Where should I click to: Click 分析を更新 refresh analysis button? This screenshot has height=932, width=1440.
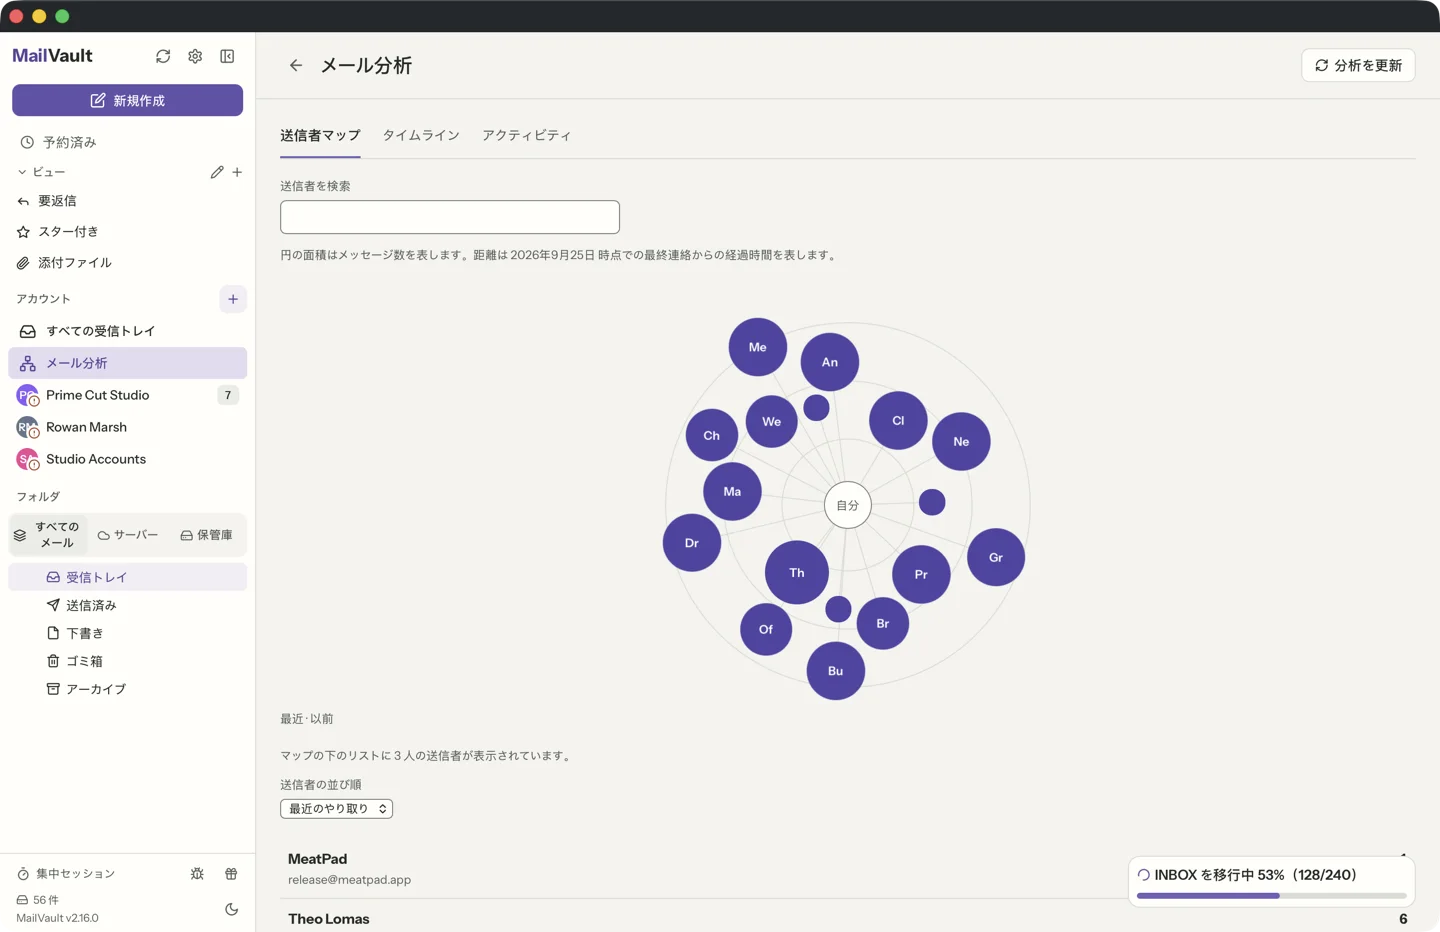1358,65
